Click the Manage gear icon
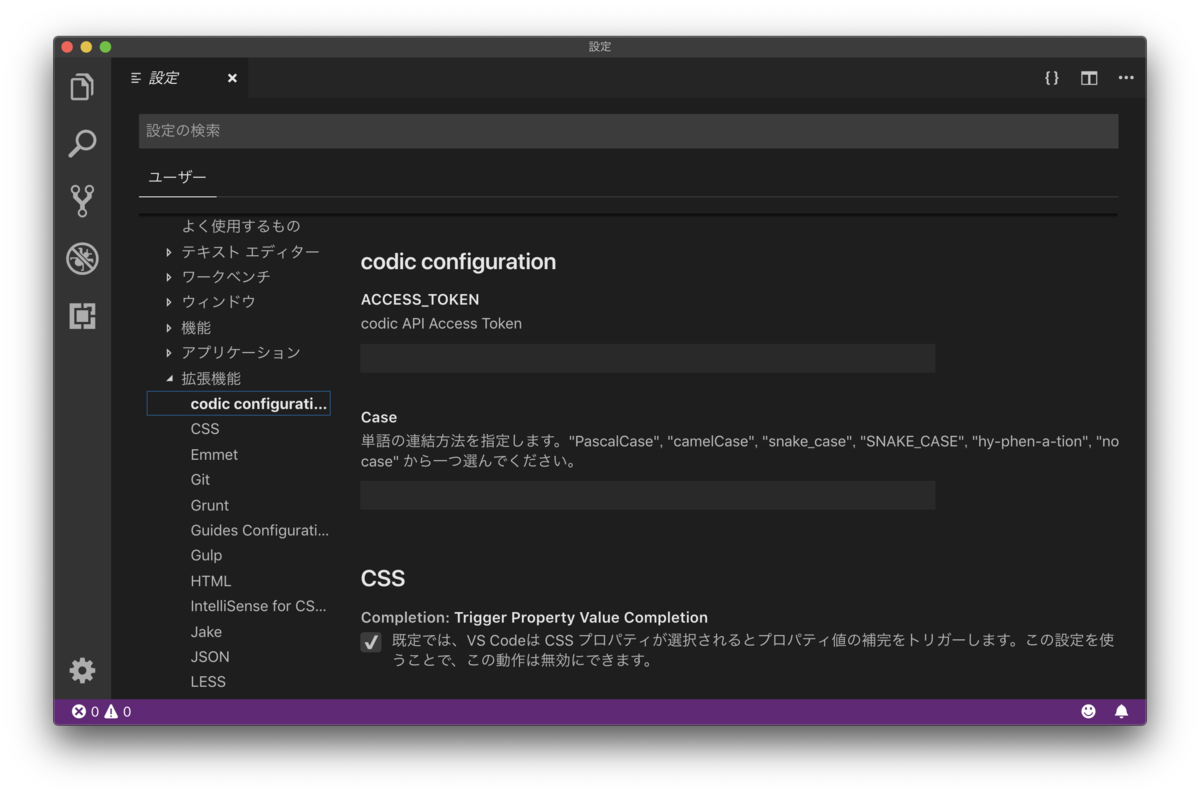The image size is (1200, 796). (82, 670)
